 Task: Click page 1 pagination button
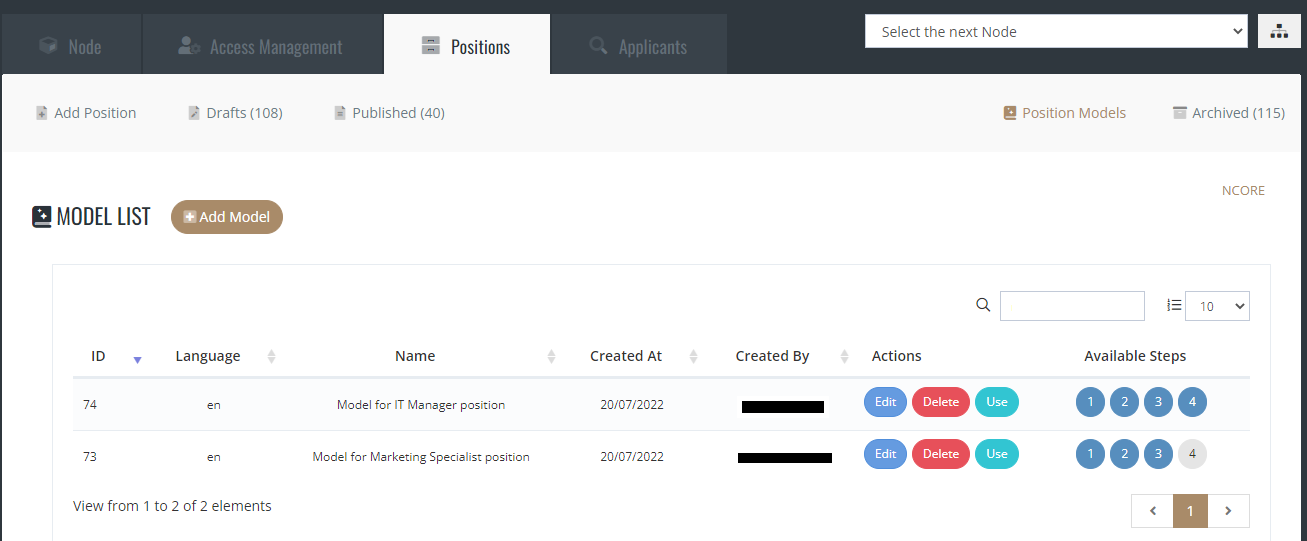[x=1190, y=511]
